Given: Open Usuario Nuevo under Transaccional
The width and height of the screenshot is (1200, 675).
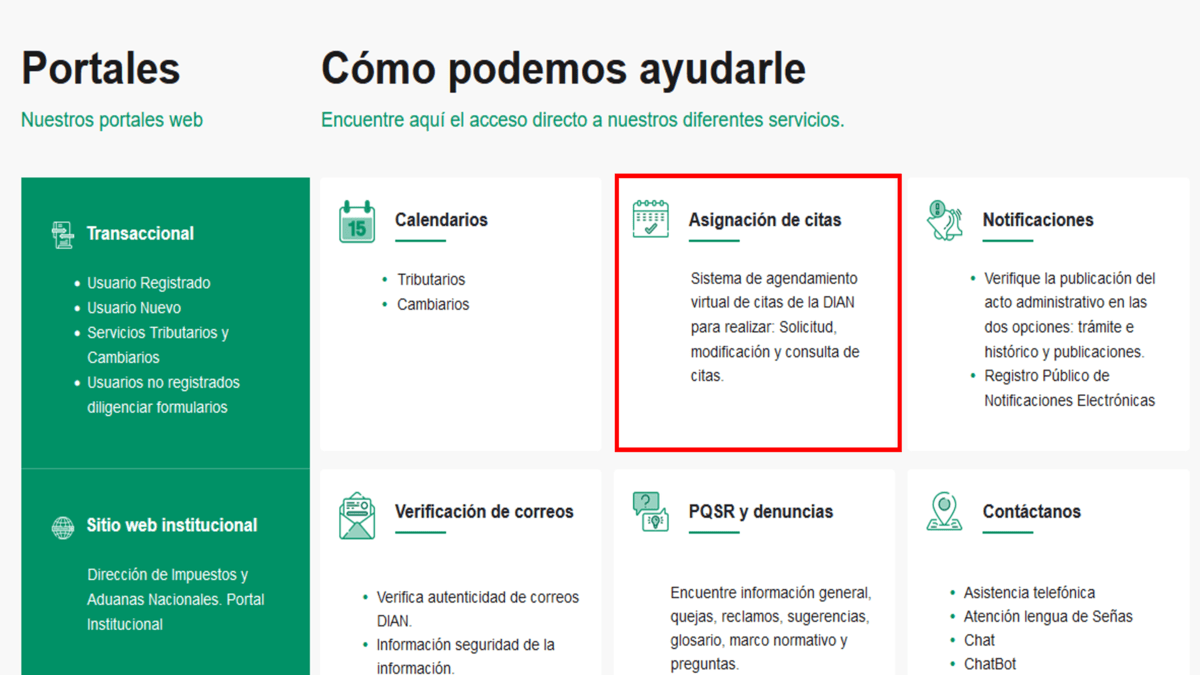Looking at the screenshot, I should pos(134,308).
